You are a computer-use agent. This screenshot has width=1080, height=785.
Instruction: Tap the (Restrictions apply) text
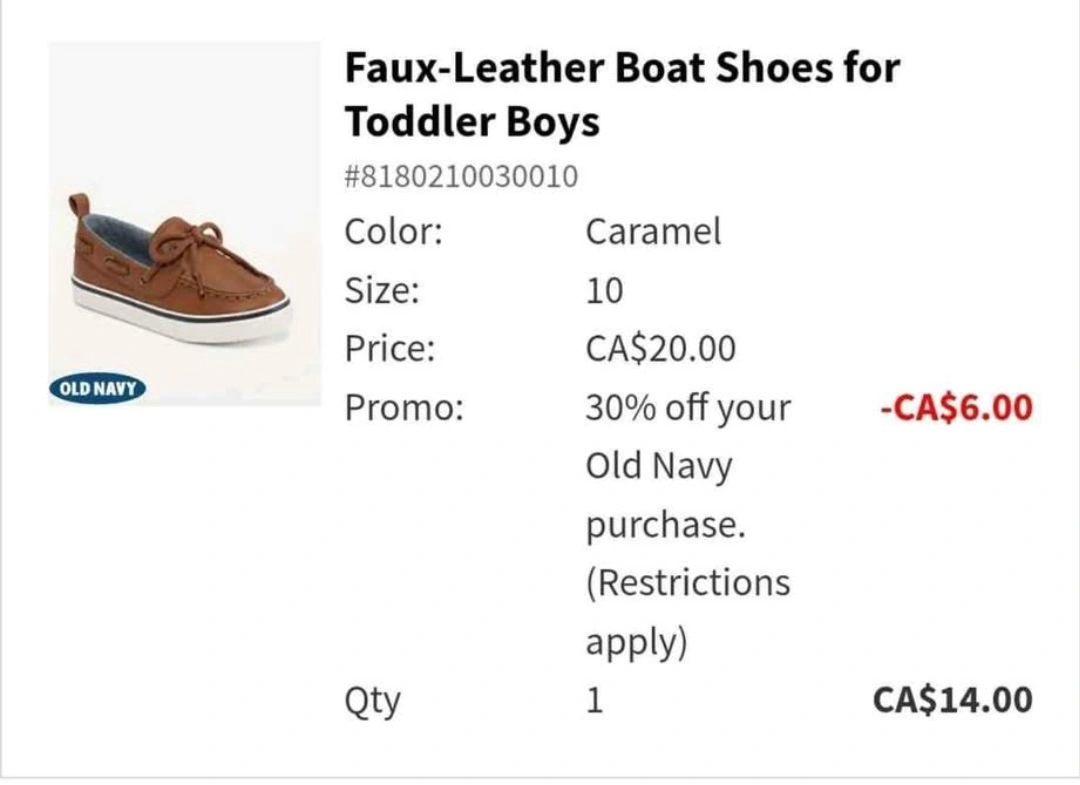(687, 611)
